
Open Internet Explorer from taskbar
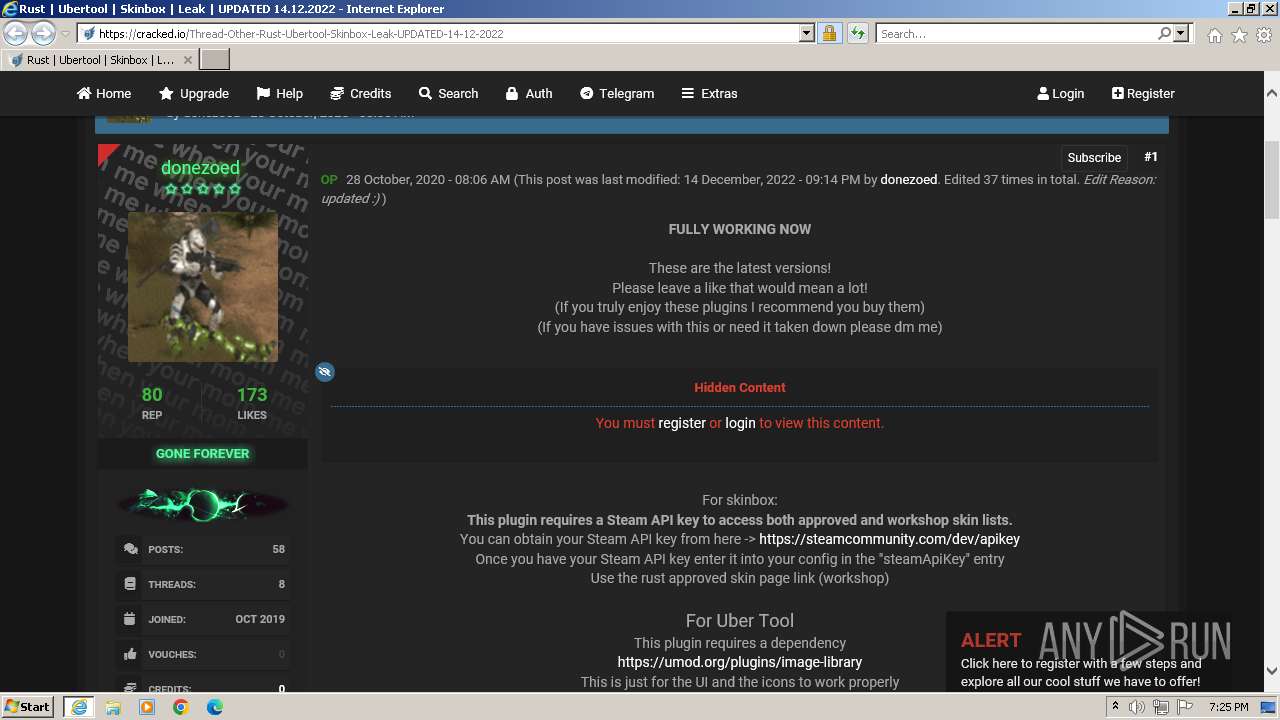(x=78, y=707)
